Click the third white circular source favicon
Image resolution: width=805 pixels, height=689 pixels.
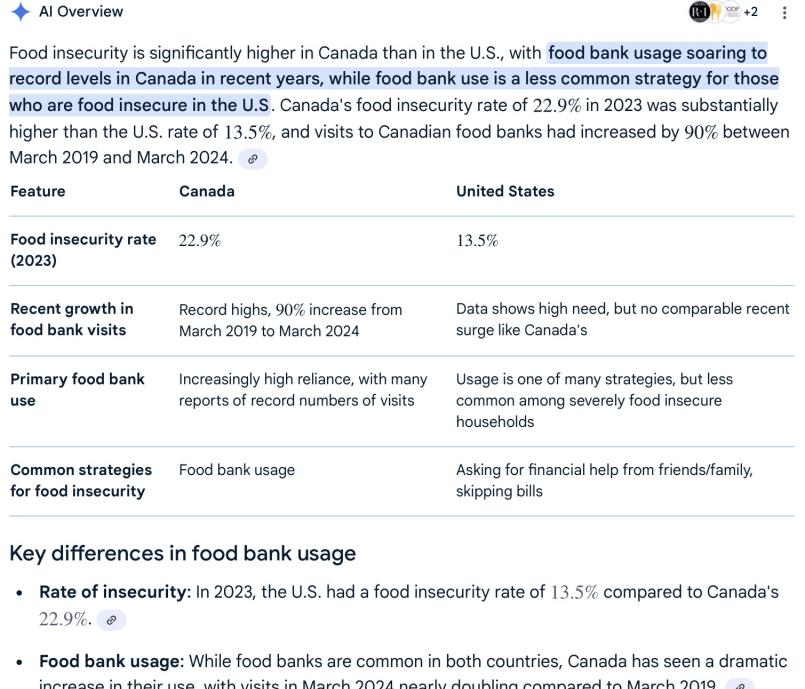(x=730, y=12)
